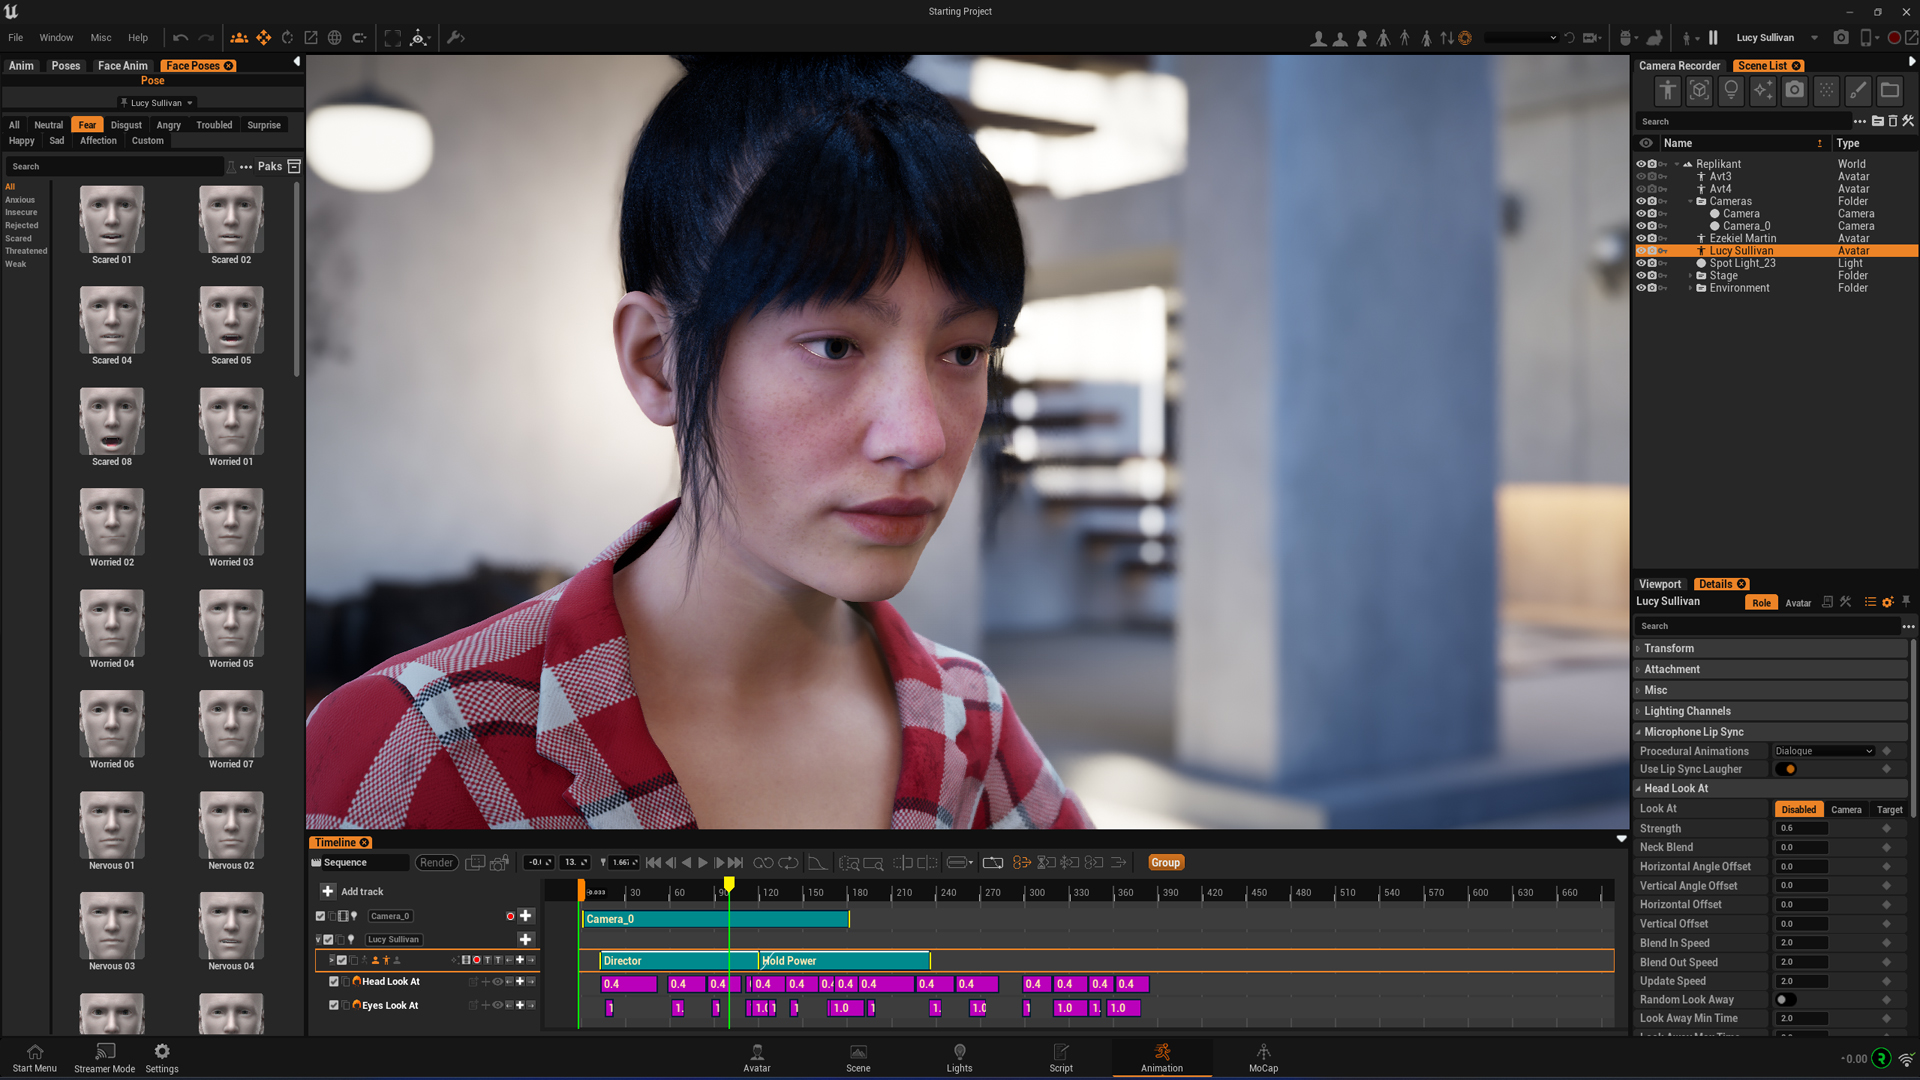Click the undo arrow in top toolbar
Image resolution: width=1920 pixels, height=1080 pixels.
pyautogui.click(x=180, y=38)
